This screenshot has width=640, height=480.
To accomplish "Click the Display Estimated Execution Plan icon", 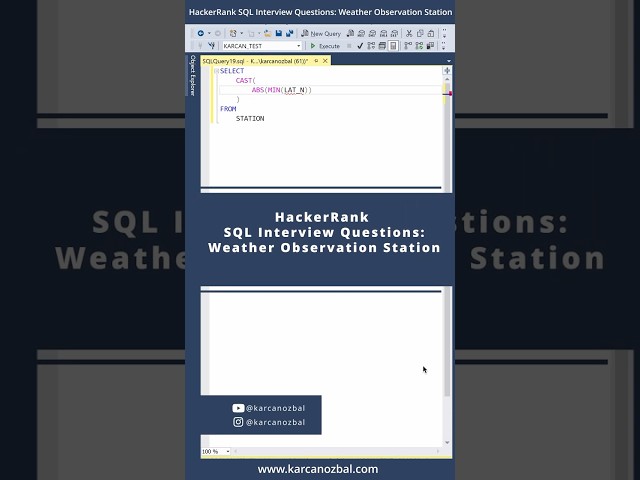I will pyautogui.click(x=371, y=46).
